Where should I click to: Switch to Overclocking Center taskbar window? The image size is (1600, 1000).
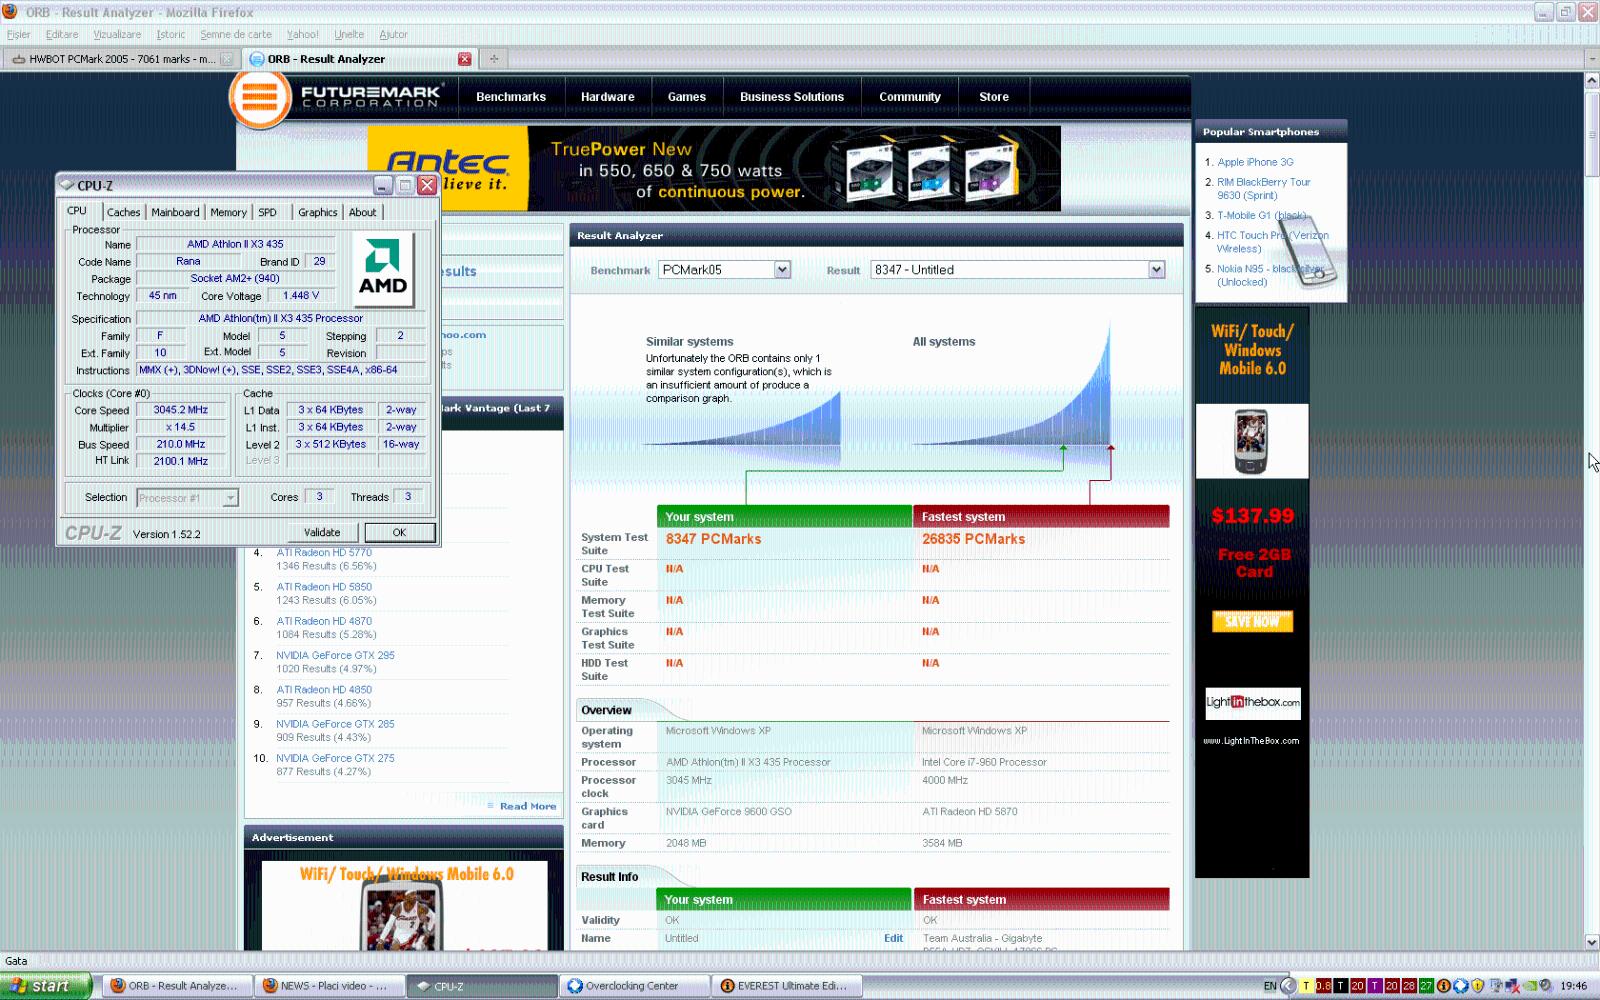point(634,986)
